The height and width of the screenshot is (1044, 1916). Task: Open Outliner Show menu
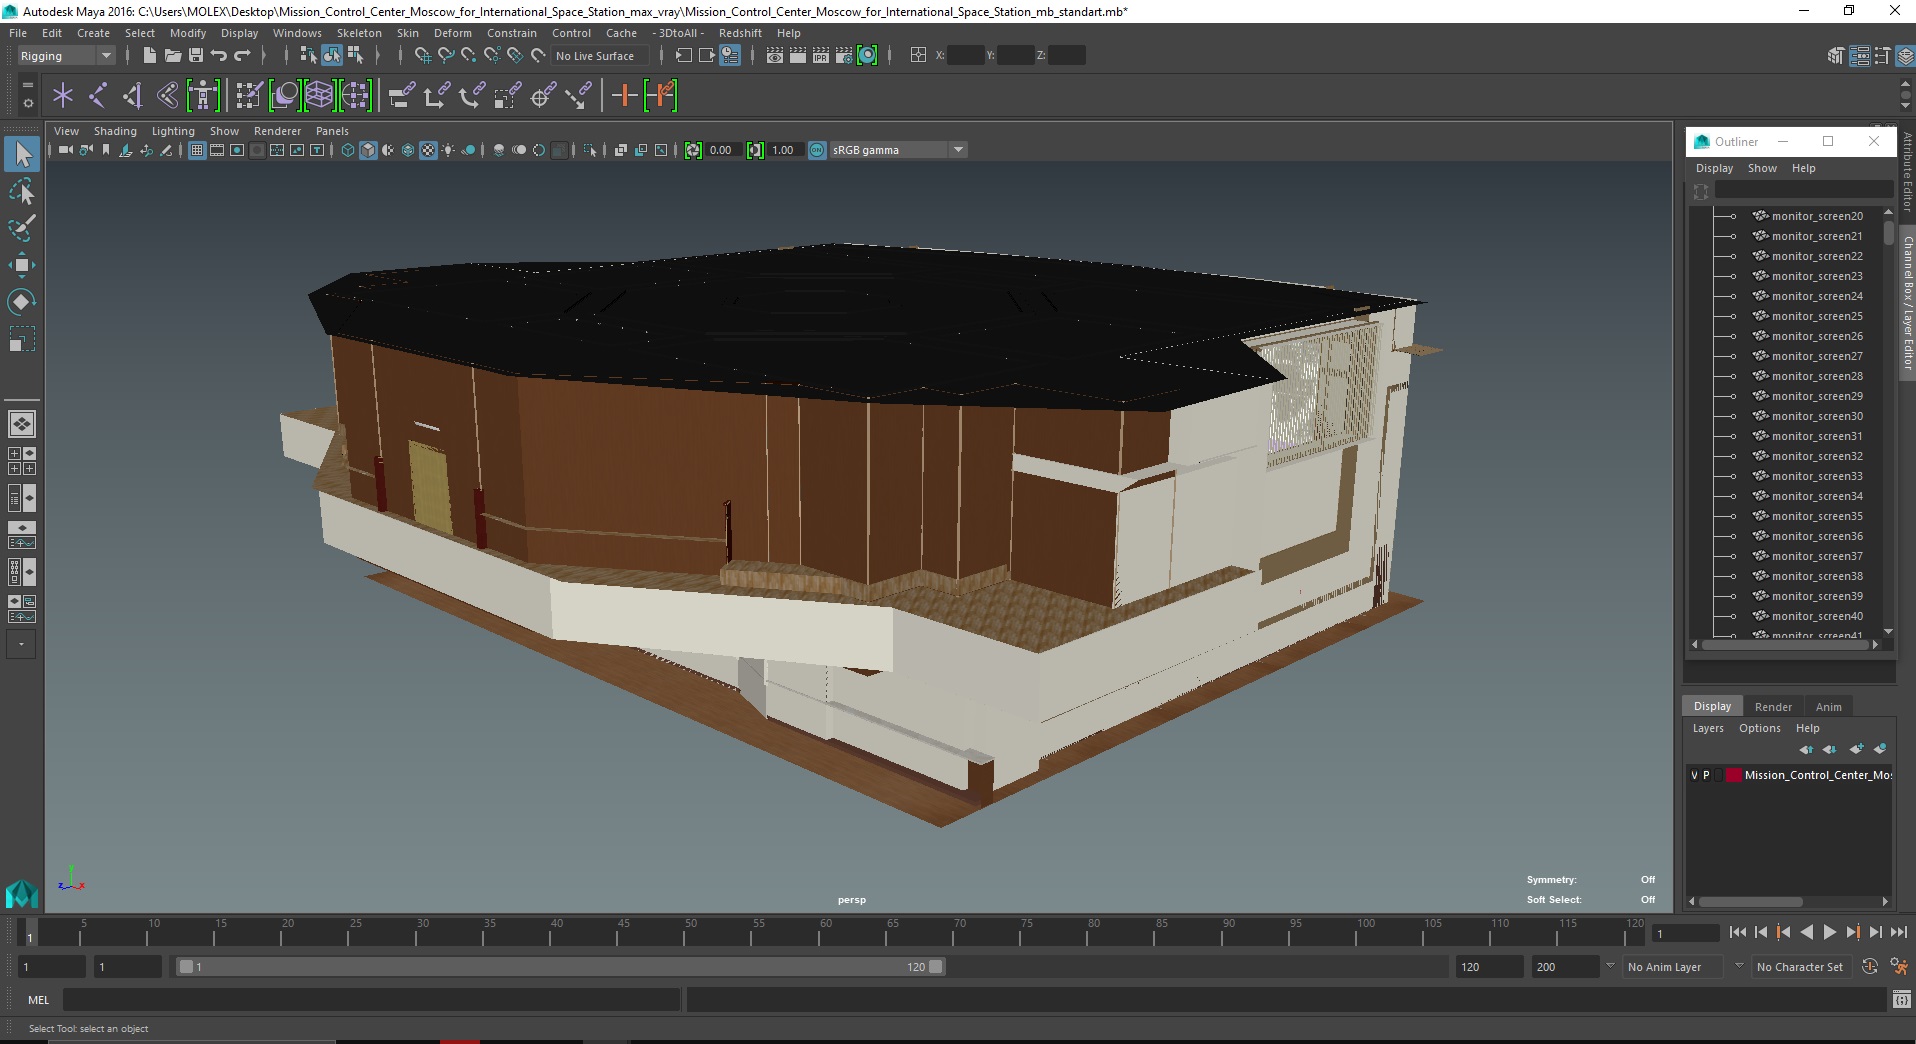[x=1762, y=168]
